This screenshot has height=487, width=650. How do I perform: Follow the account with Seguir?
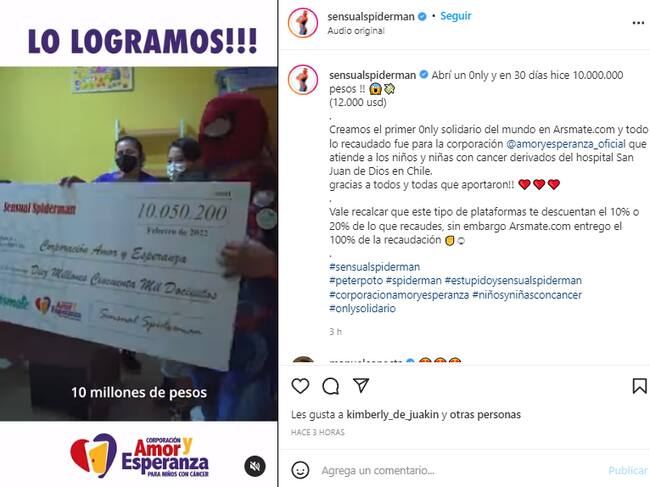(456, 16)
